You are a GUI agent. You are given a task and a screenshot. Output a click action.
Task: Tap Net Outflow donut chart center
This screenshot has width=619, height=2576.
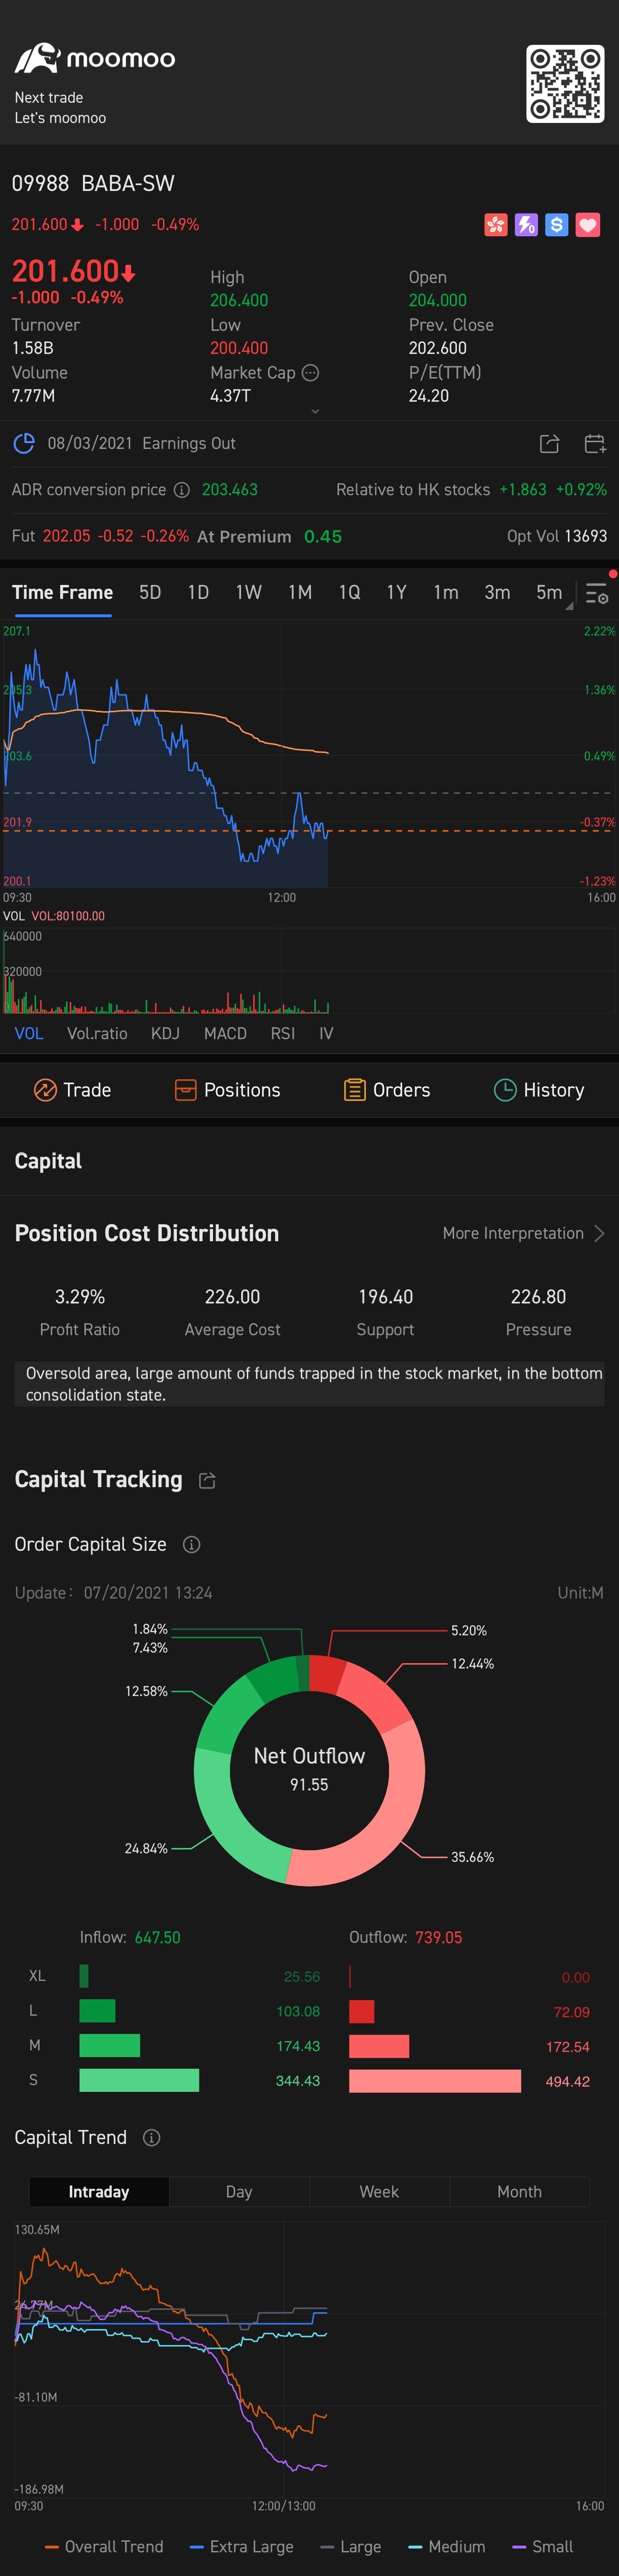pyautogui.click(x=309, y=1770)
